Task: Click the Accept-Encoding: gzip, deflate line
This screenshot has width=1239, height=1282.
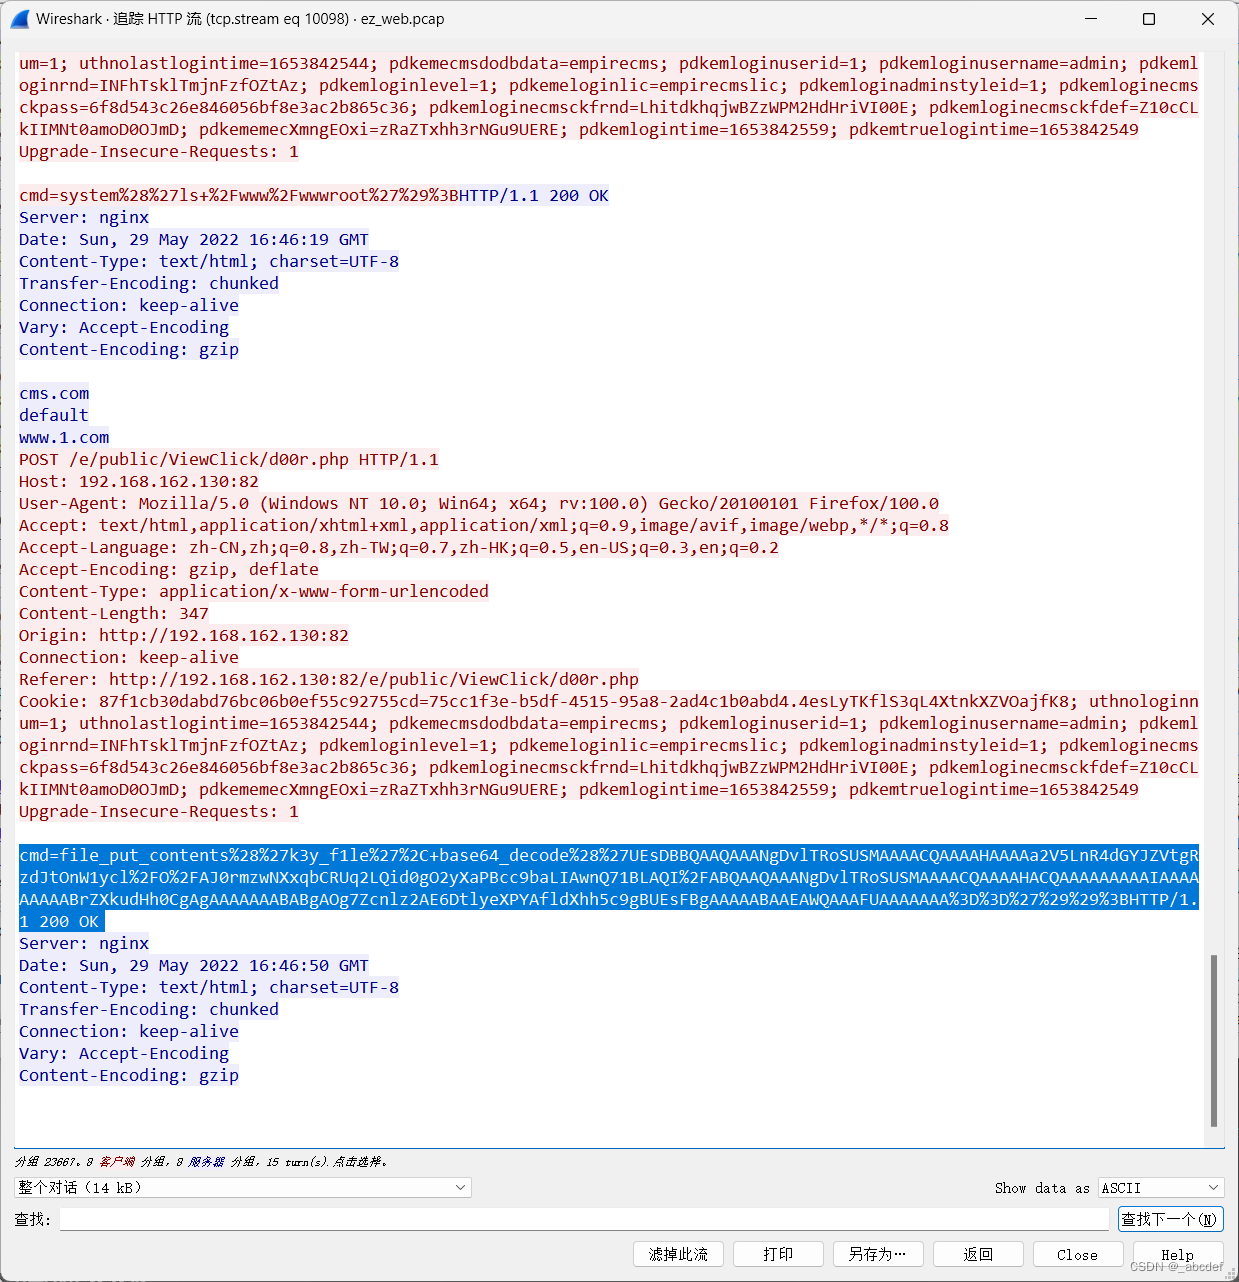Action: 169,570
